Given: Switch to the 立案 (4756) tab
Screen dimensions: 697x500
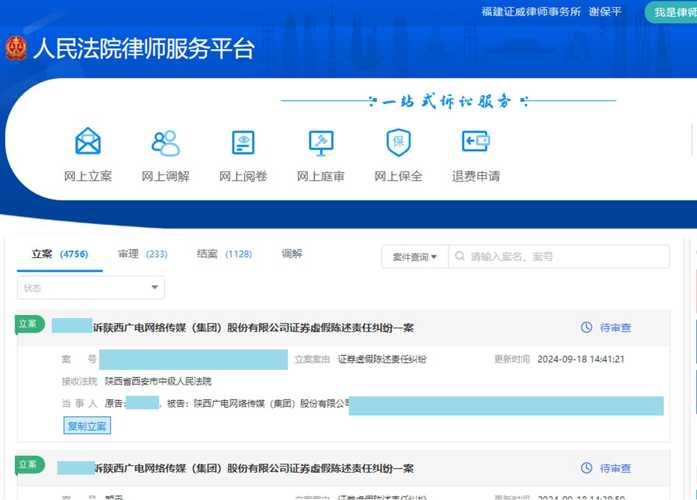Looking at the screenshot, I should [x=60, y=254].
